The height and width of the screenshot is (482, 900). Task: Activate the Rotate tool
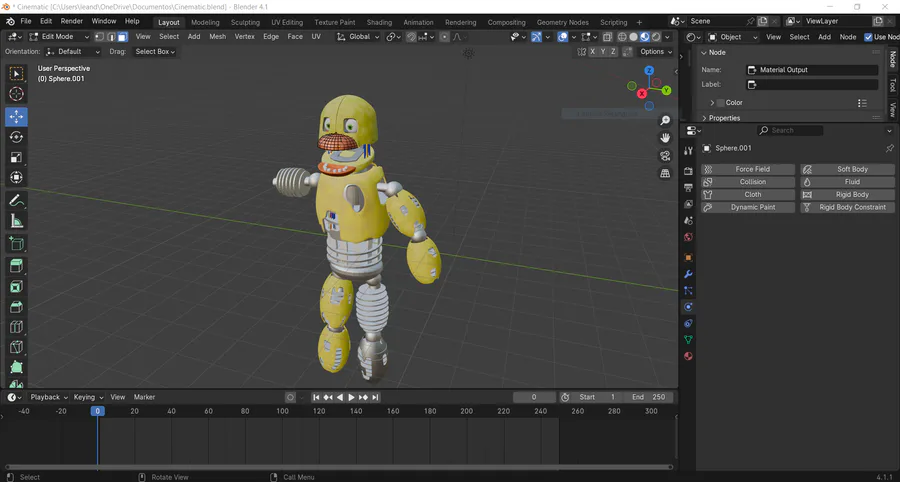point(17,137)
